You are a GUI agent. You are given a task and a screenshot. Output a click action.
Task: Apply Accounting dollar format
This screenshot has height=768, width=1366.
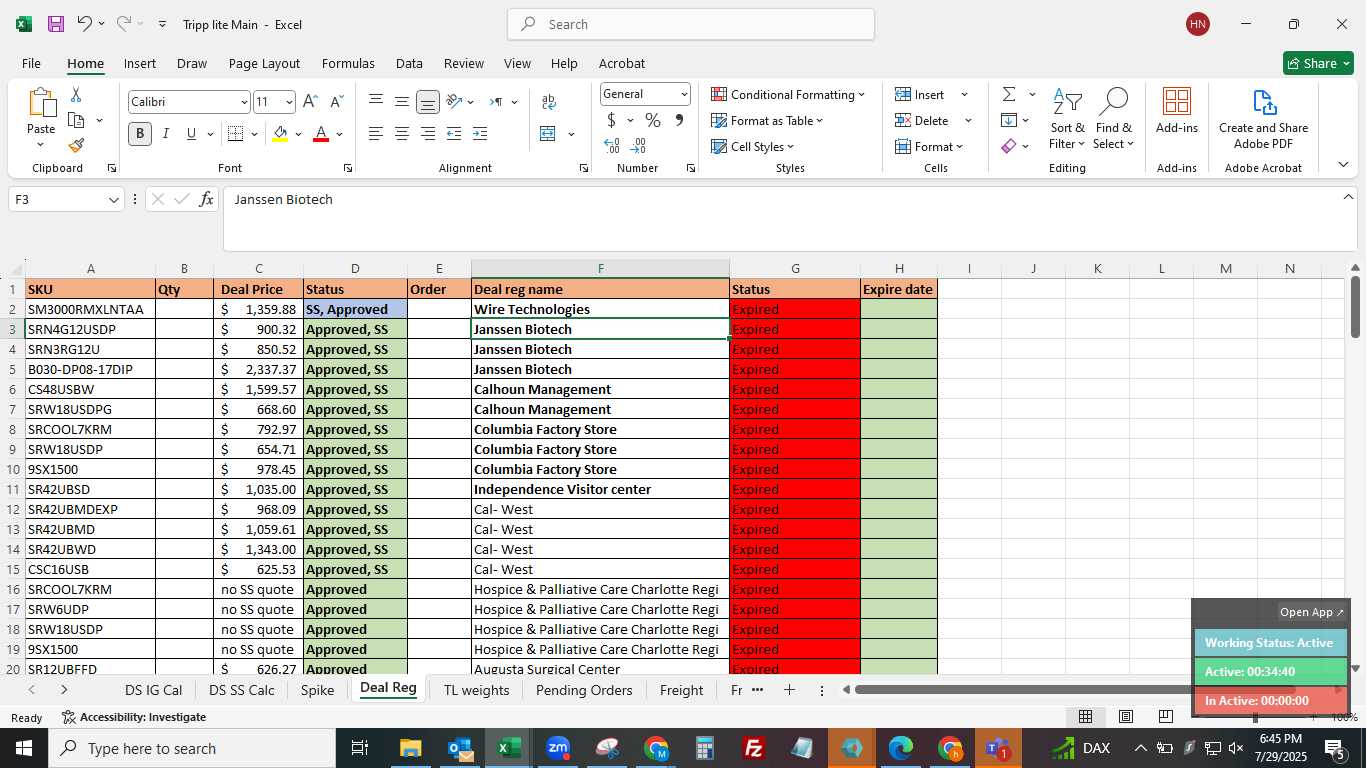coord(611,120)
